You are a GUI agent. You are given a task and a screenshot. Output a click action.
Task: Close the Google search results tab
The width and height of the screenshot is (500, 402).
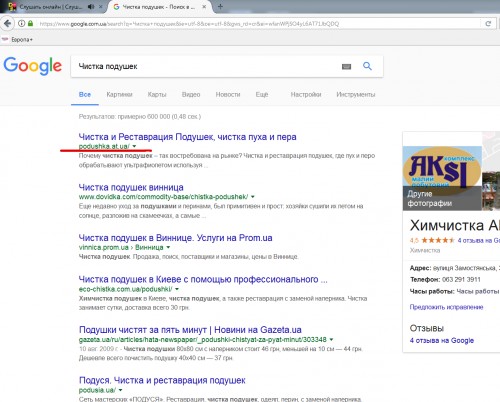coord(204,7)
